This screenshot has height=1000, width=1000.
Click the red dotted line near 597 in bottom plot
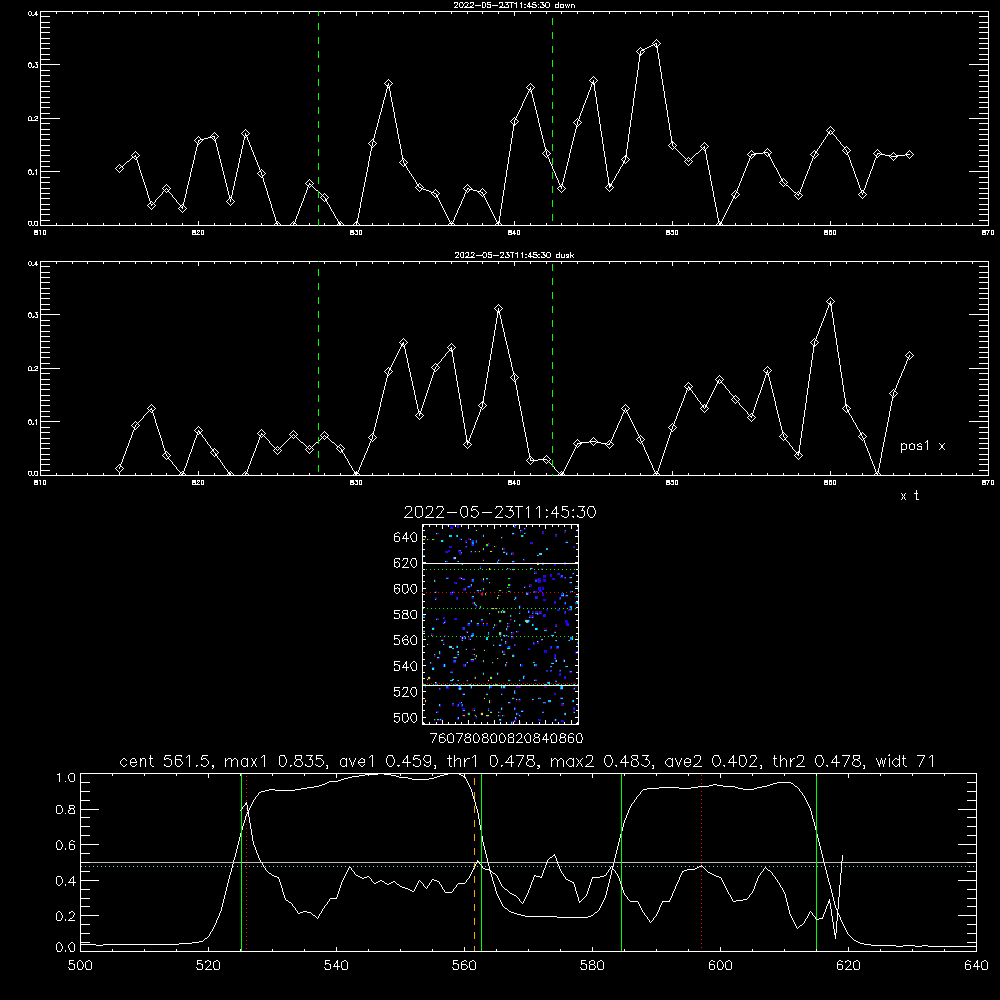(702, 862)
